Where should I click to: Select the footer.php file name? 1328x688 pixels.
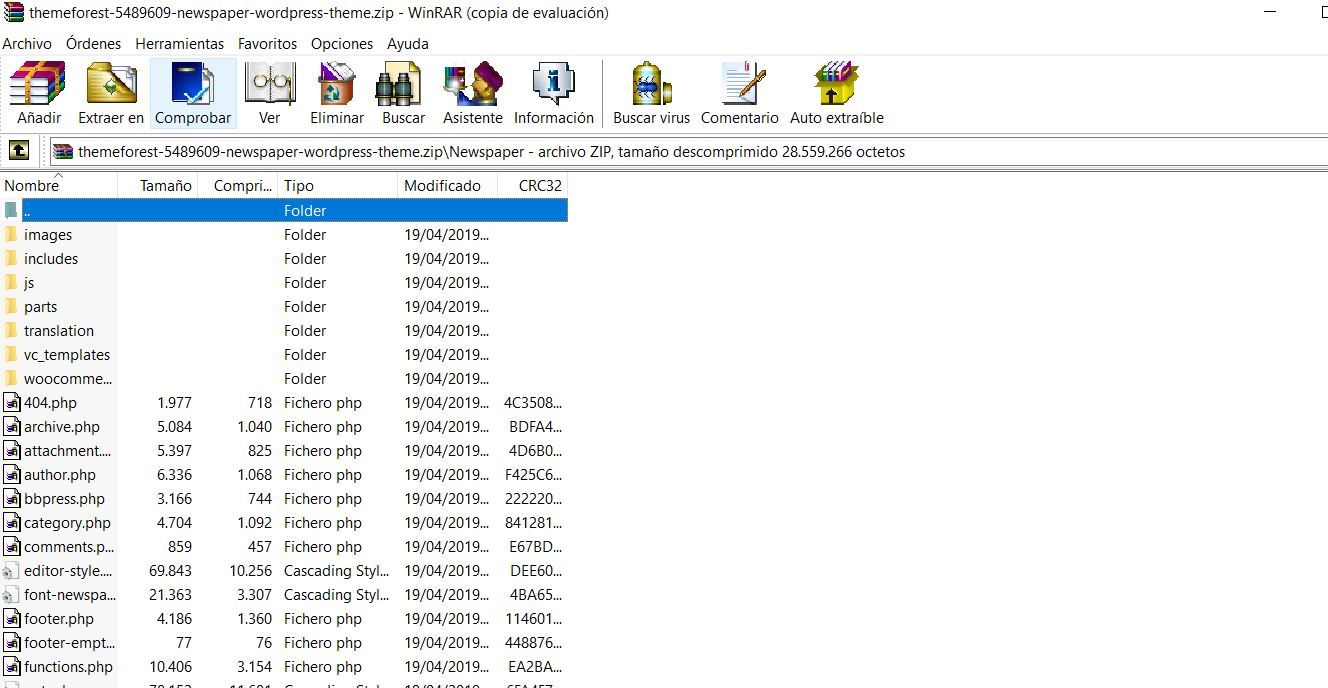(59, 619)
